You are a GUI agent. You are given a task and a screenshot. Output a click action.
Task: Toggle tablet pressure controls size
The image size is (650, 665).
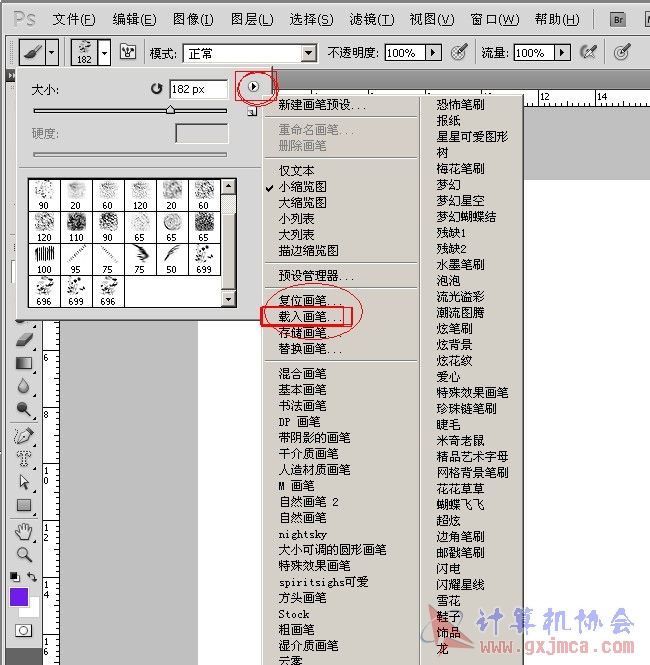click(x=622, y=52)
